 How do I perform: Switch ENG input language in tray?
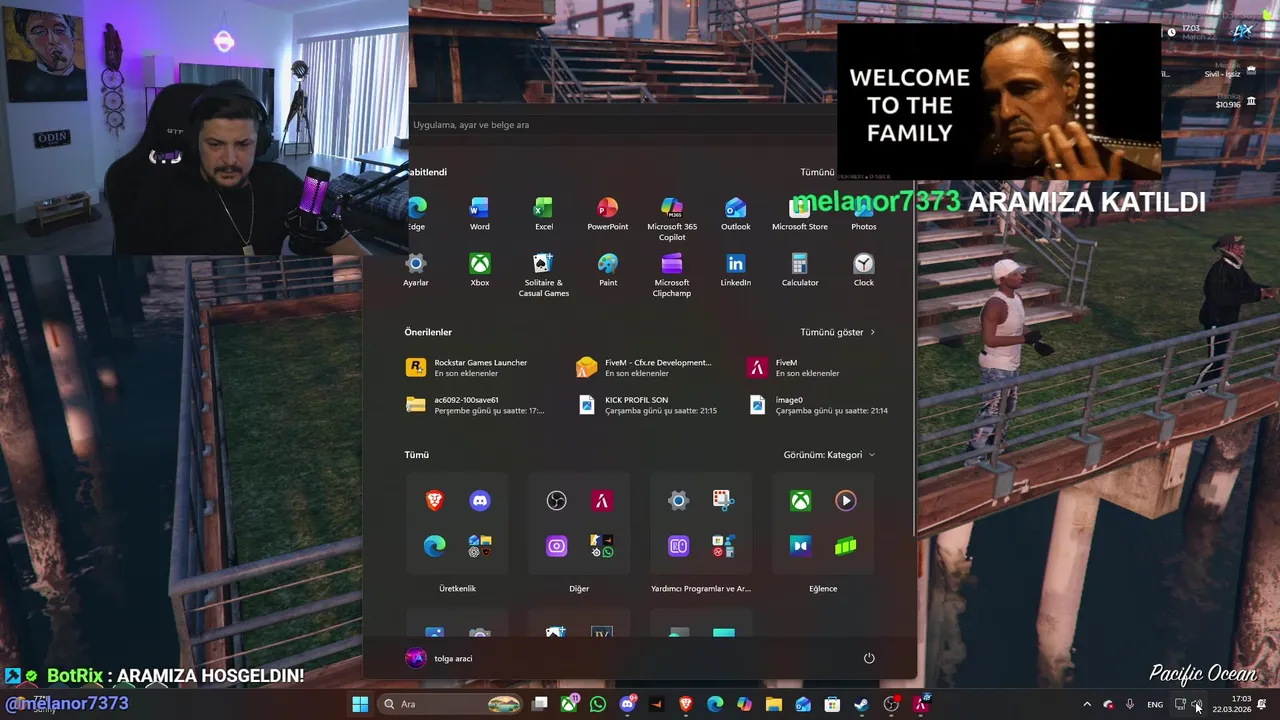click(x=1155, y=704)
